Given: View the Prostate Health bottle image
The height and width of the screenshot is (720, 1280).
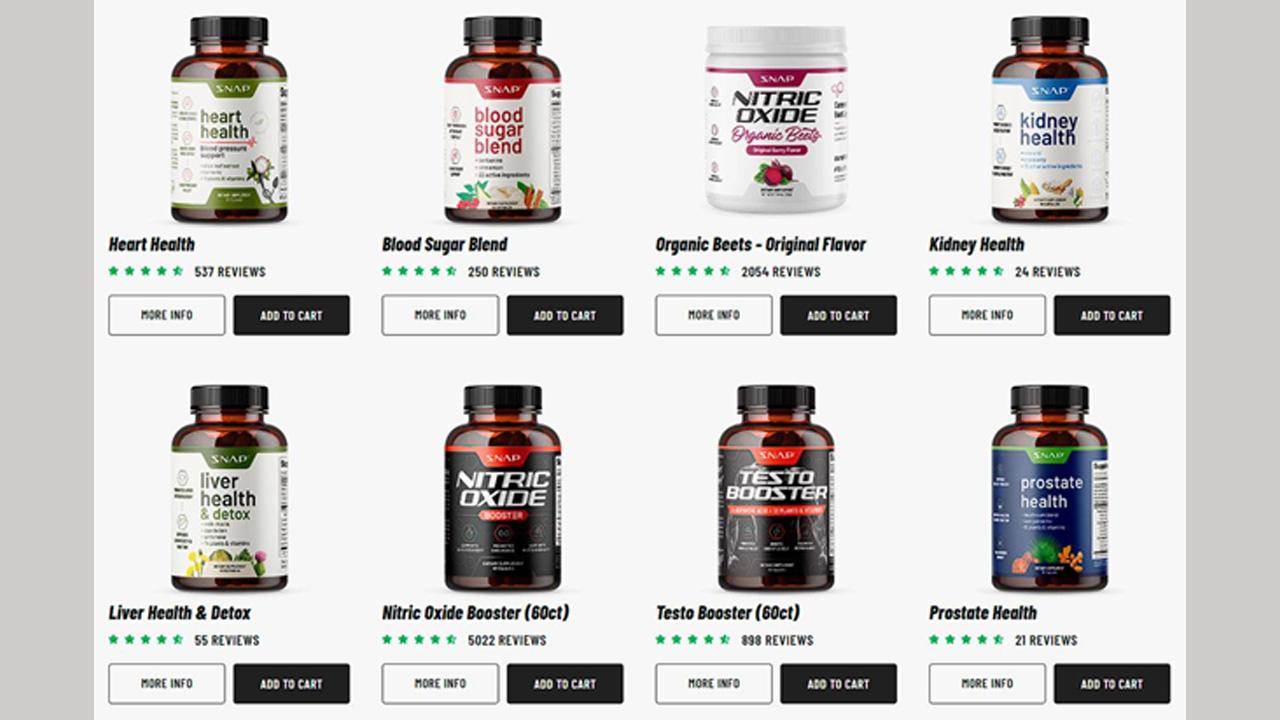Looking at the screenshot, I should tap(1049, 488).
